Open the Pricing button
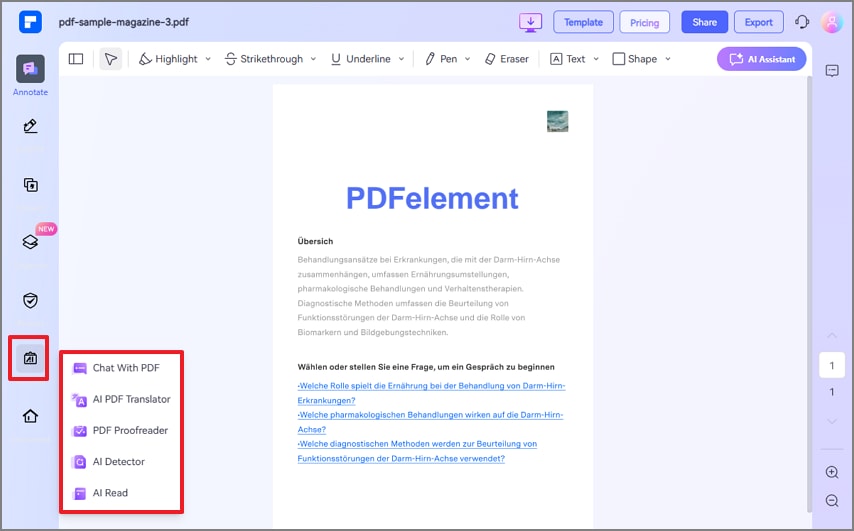The width and height of the screenshot is (854, 531). (x=644, y=22)
